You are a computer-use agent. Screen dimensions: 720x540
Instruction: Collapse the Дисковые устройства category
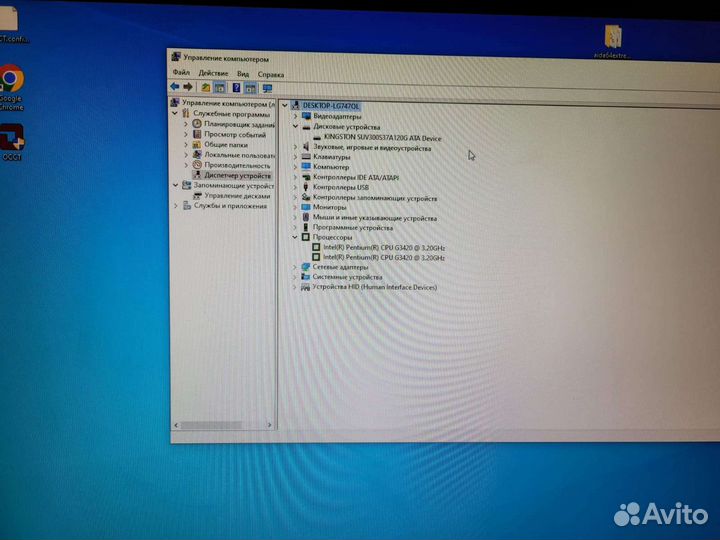[296, 126]
